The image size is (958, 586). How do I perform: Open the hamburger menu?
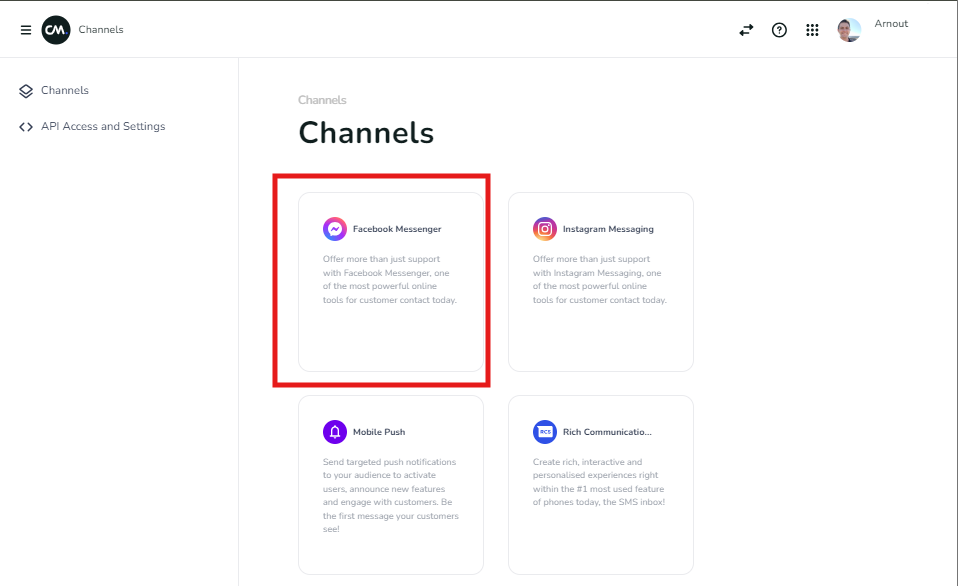click(26, 30)
